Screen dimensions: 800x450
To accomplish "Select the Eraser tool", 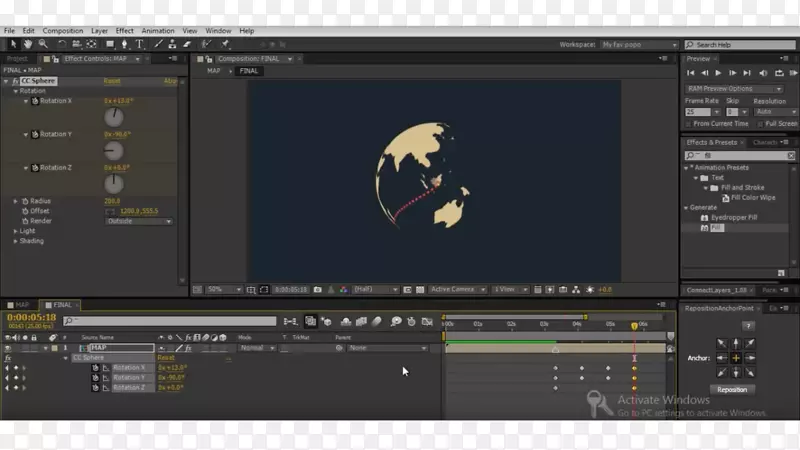I will pos(187,44).
